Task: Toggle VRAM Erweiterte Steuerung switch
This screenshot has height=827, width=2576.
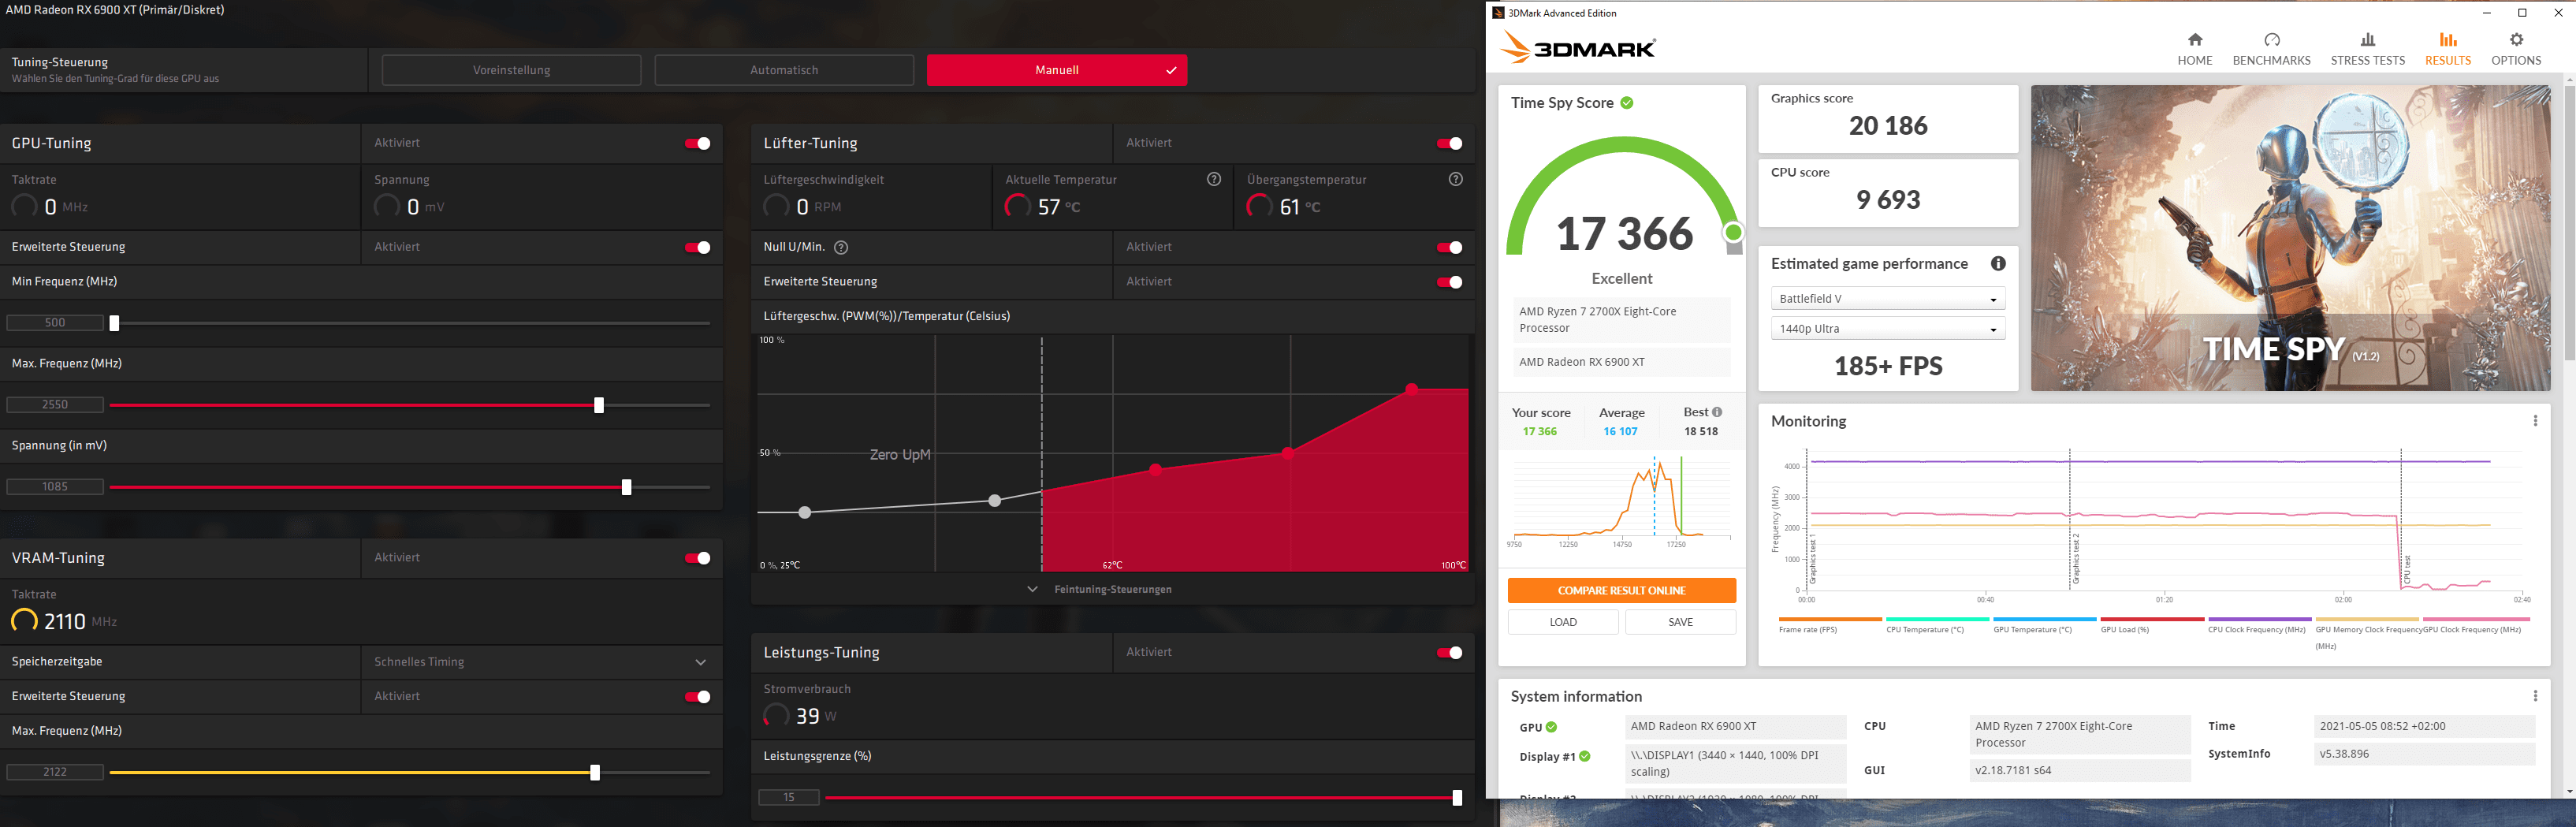Action: tap(697, 696)
